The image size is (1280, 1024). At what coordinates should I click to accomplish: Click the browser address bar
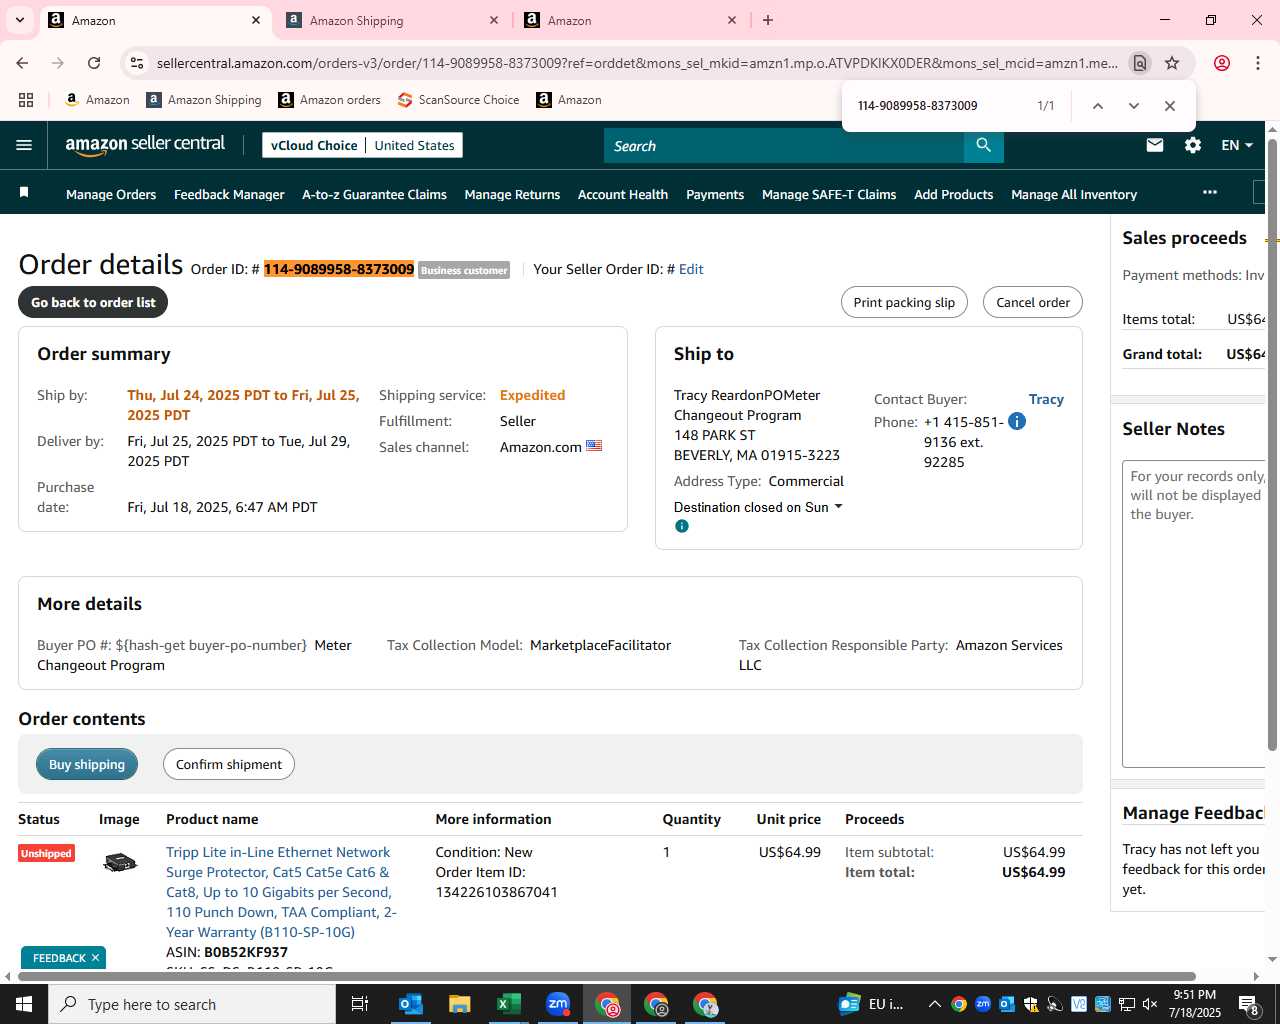point(637,63)
